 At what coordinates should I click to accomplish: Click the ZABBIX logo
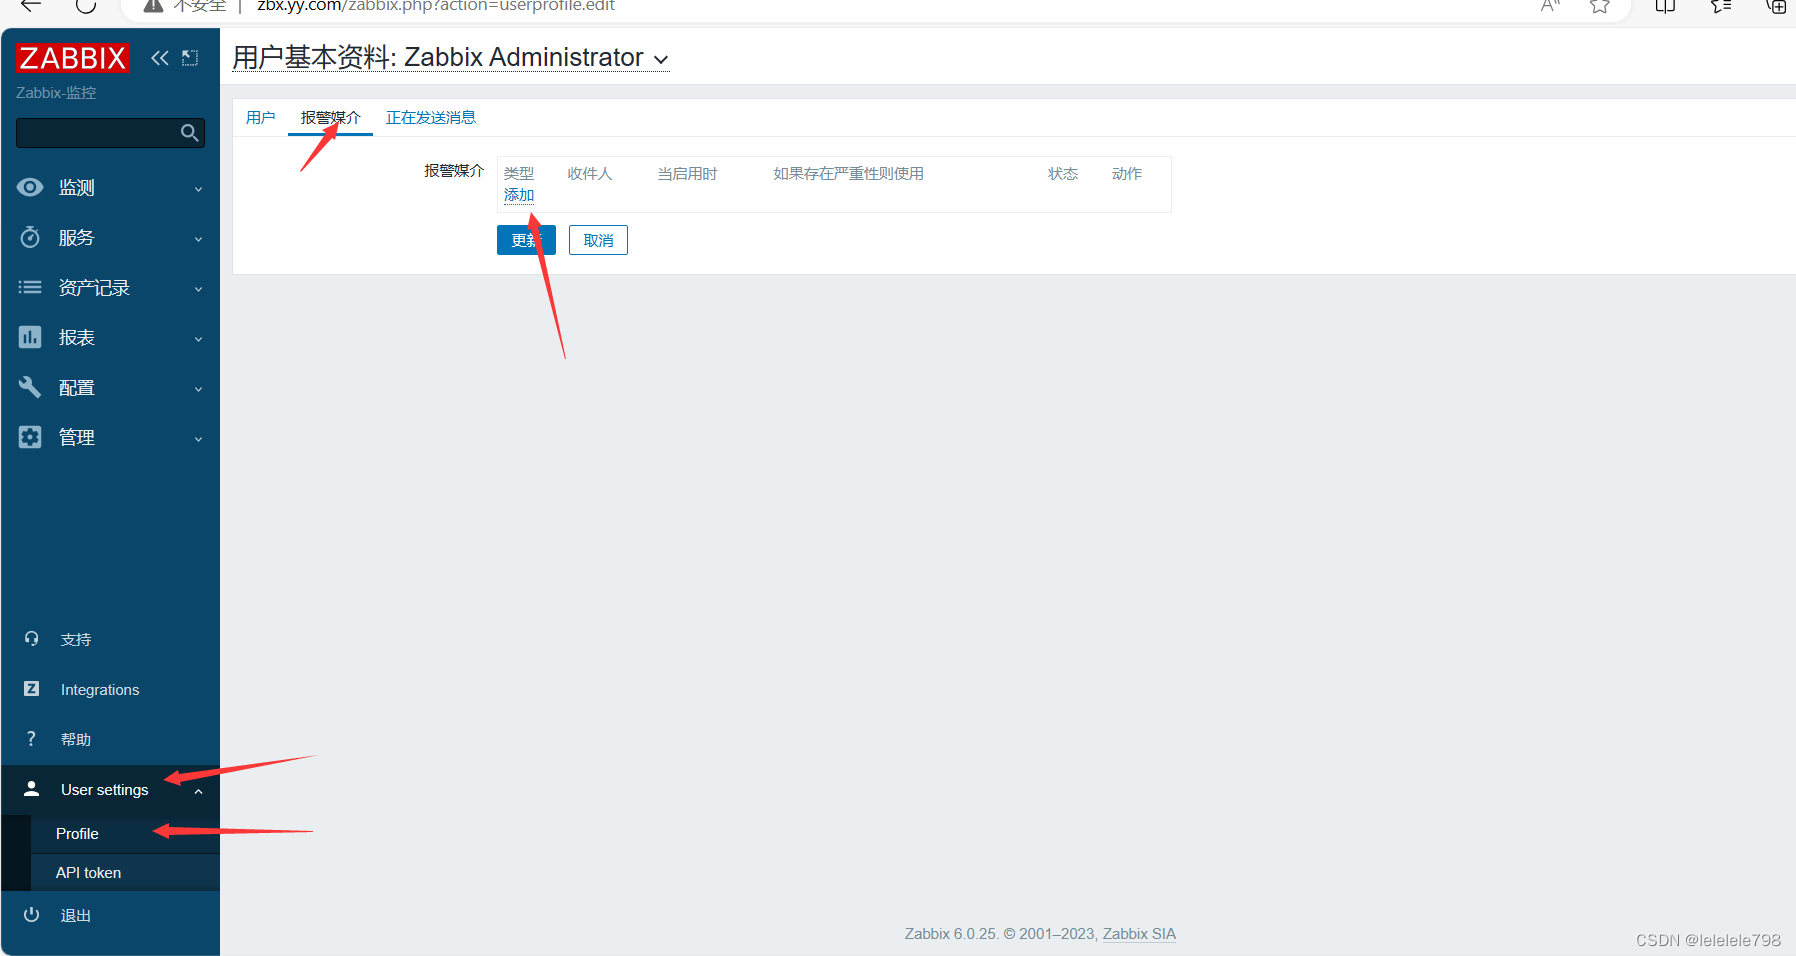coord(72,58)
